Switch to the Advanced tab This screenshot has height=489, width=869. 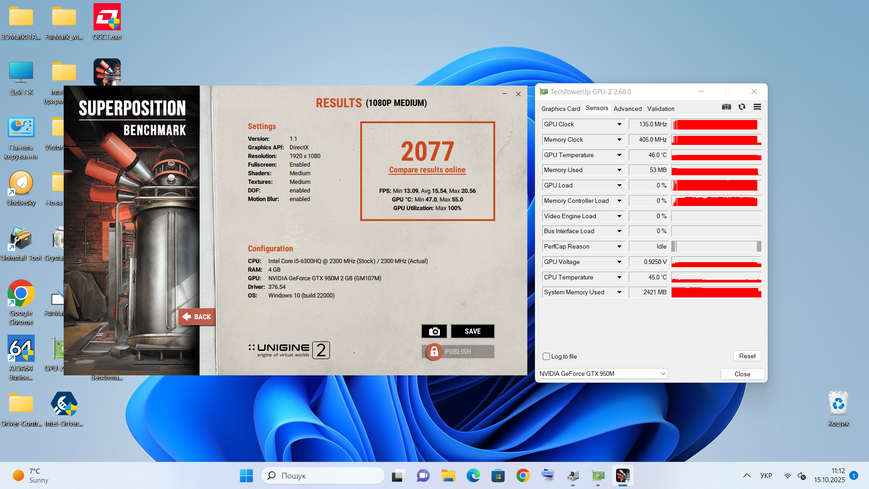tap(627, 109)
